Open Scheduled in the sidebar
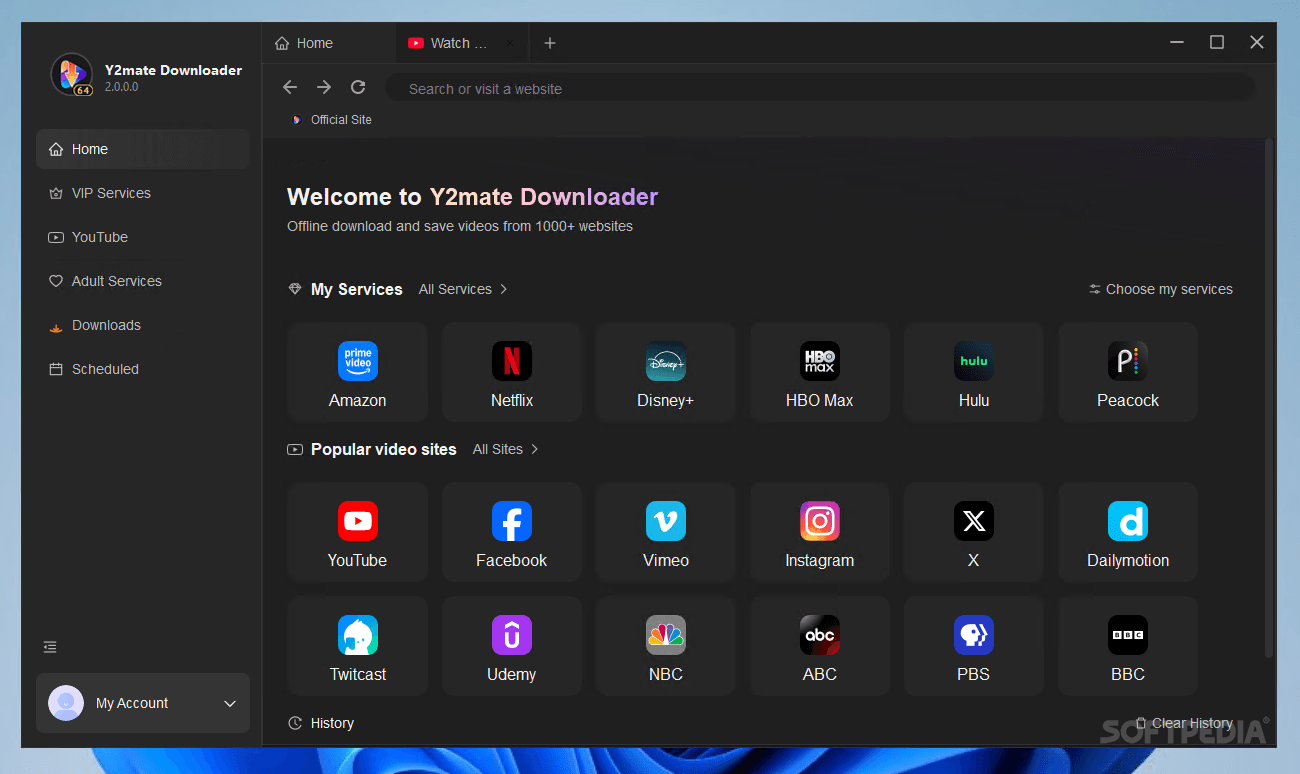Image resolution: width=1300 pixels, height=774 pixels. pyautogui.click(x=143, y=369)
